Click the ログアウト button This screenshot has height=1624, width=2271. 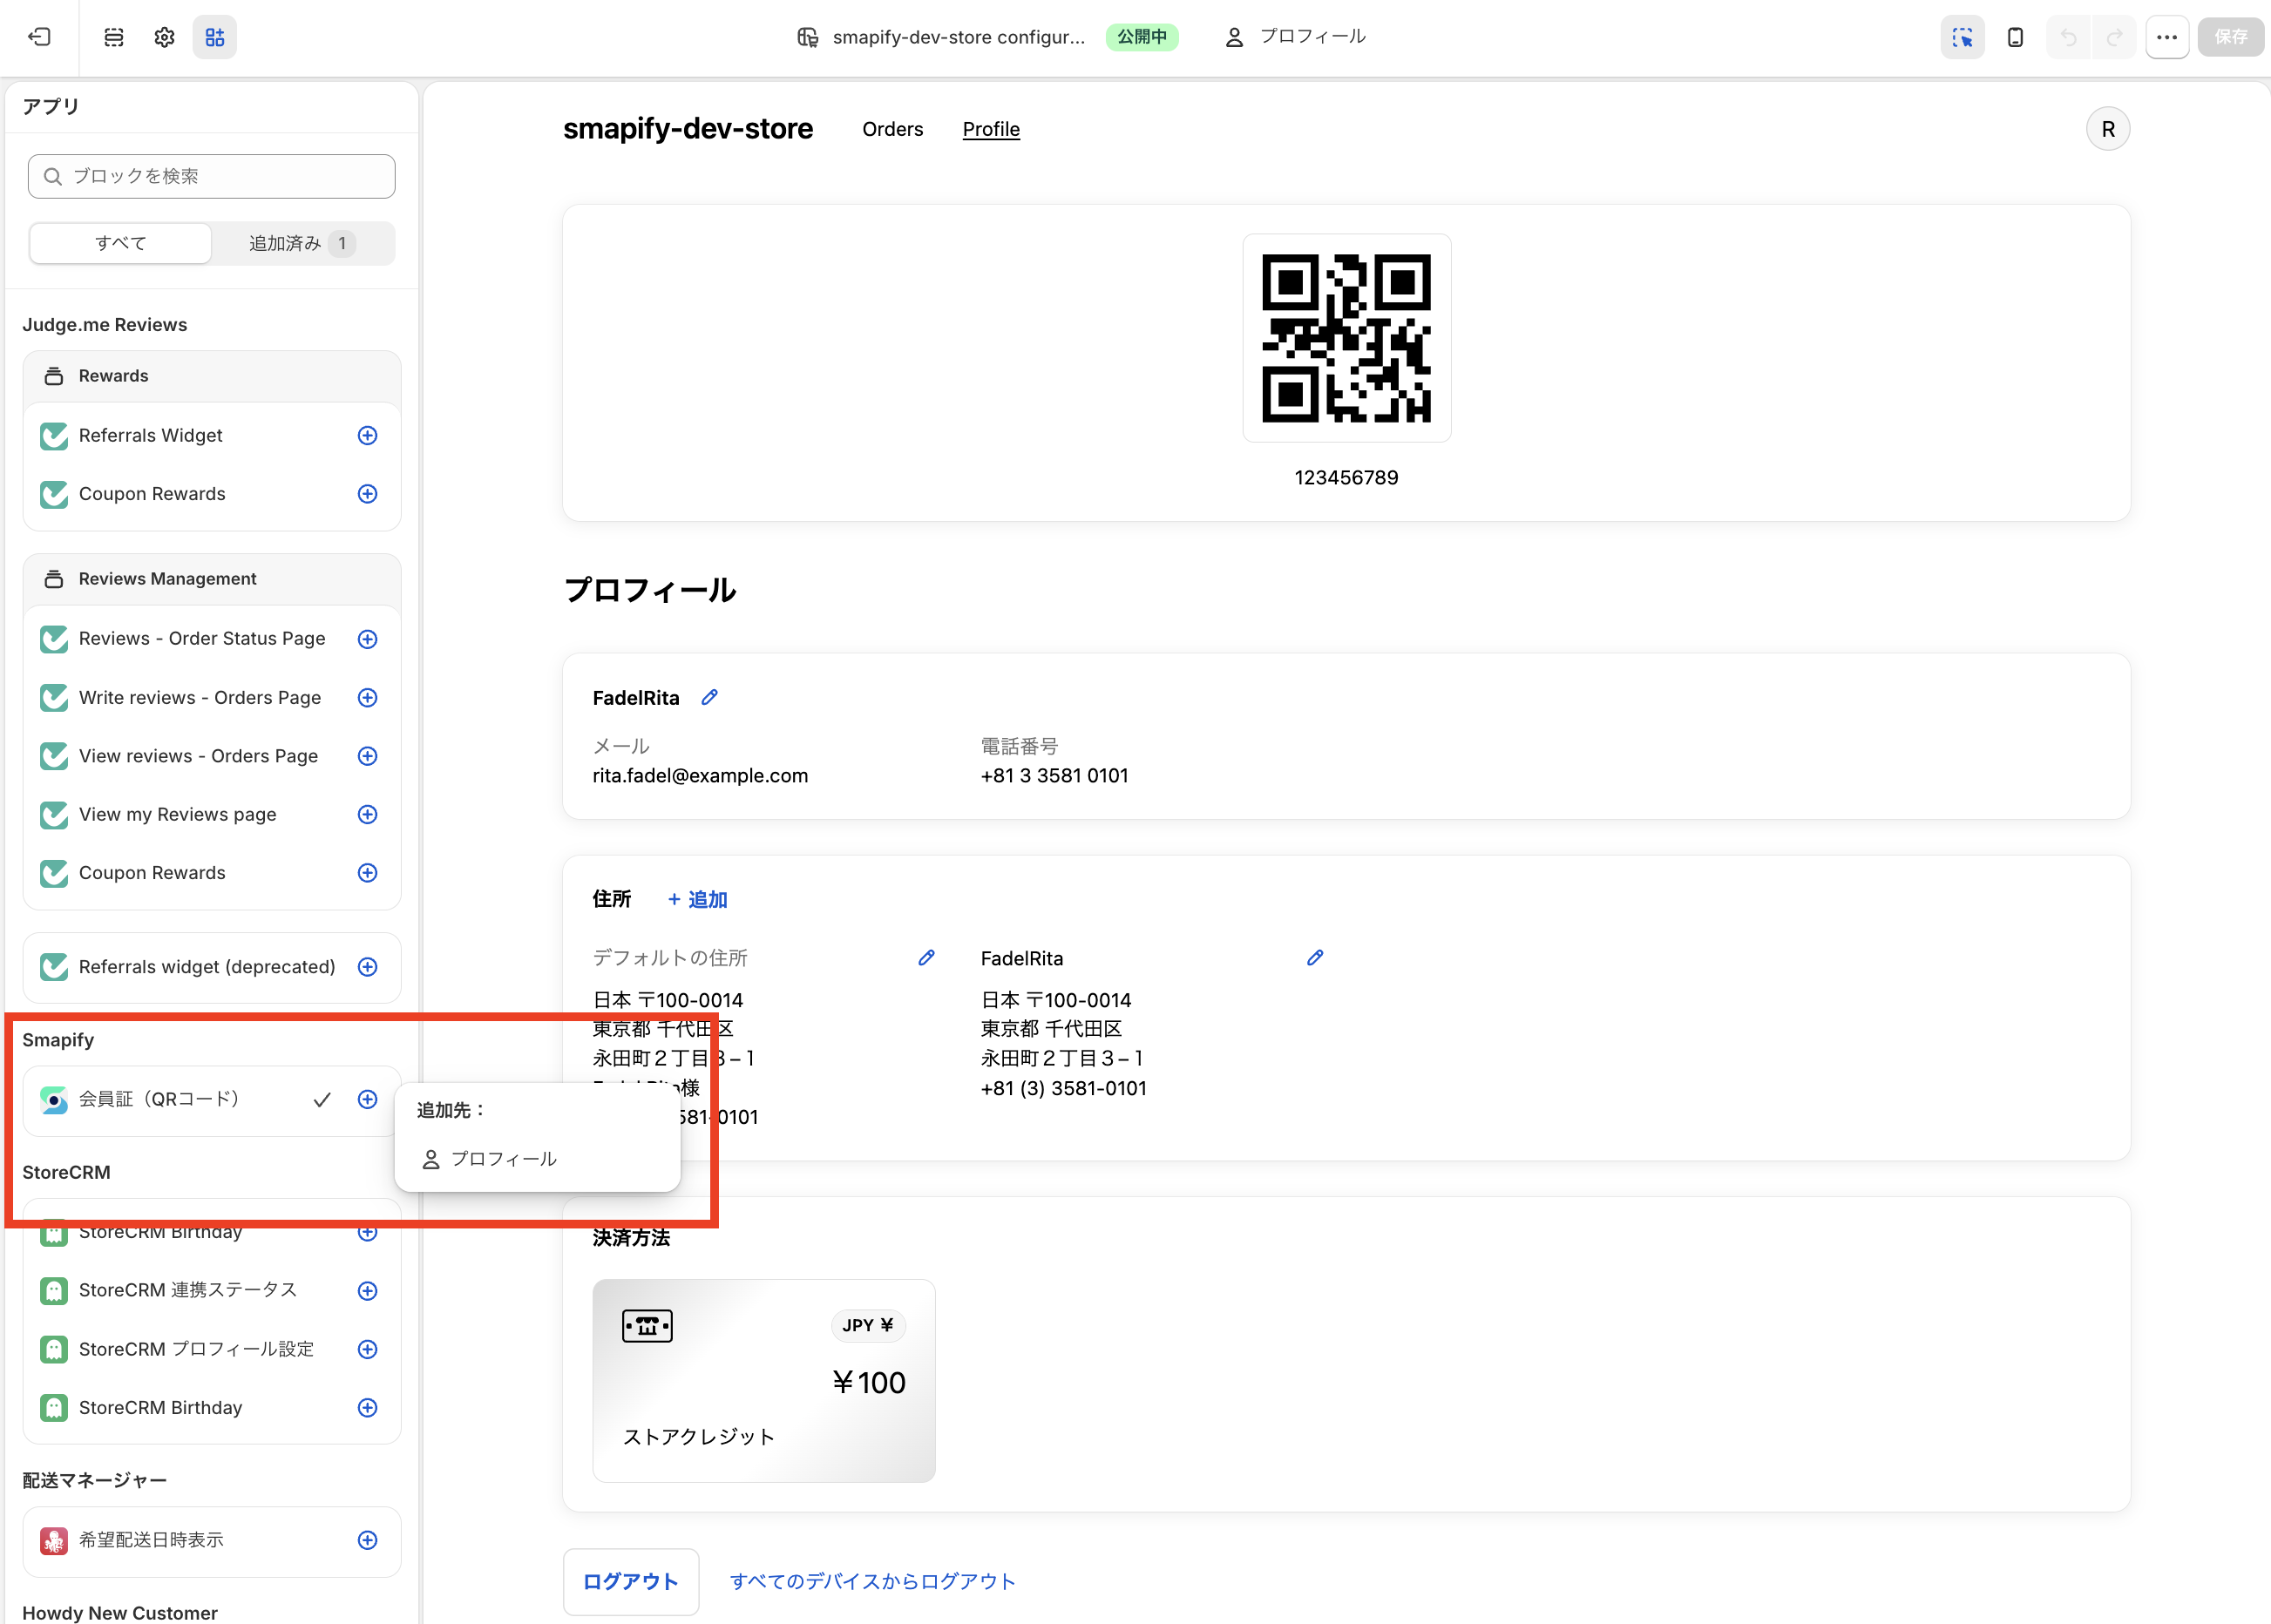[x=631, y=1581]
